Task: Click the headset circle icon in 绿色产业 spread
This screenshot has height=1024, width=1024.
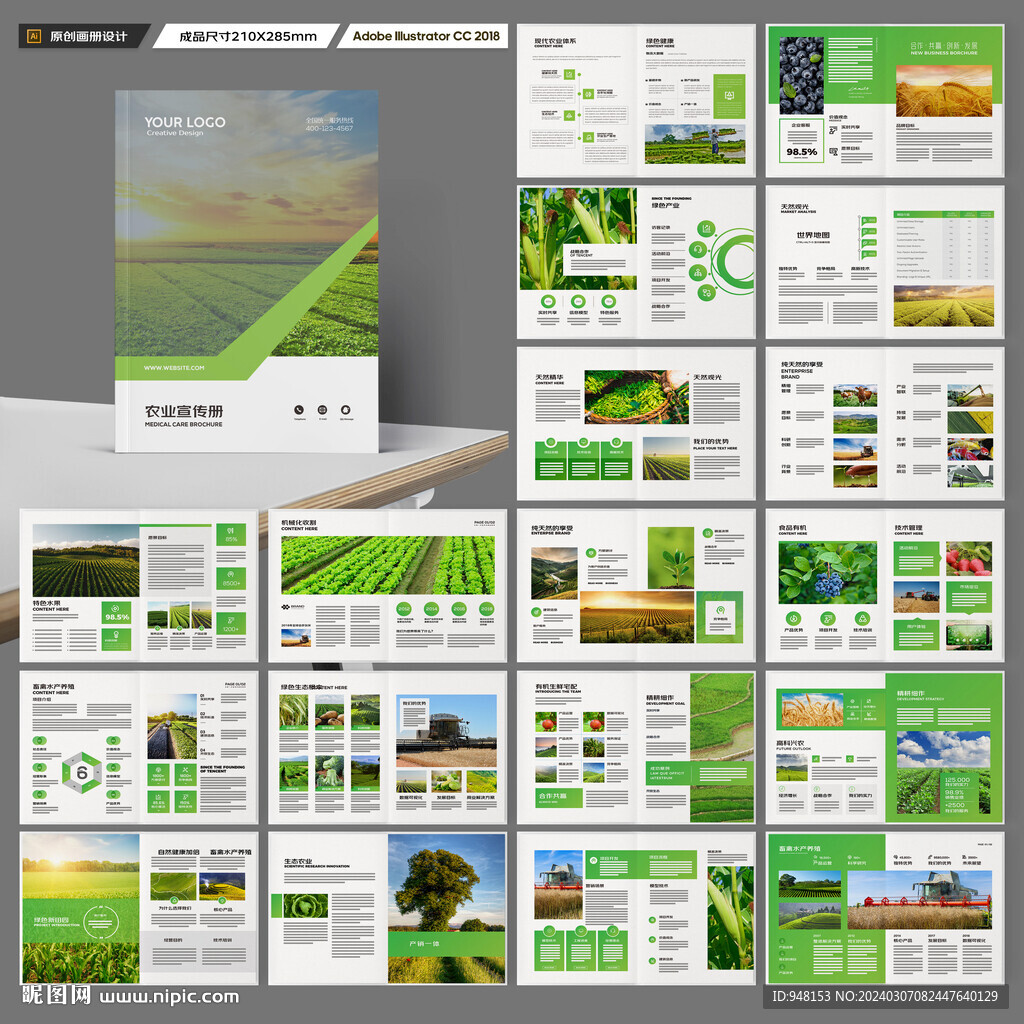Action: 697,249
